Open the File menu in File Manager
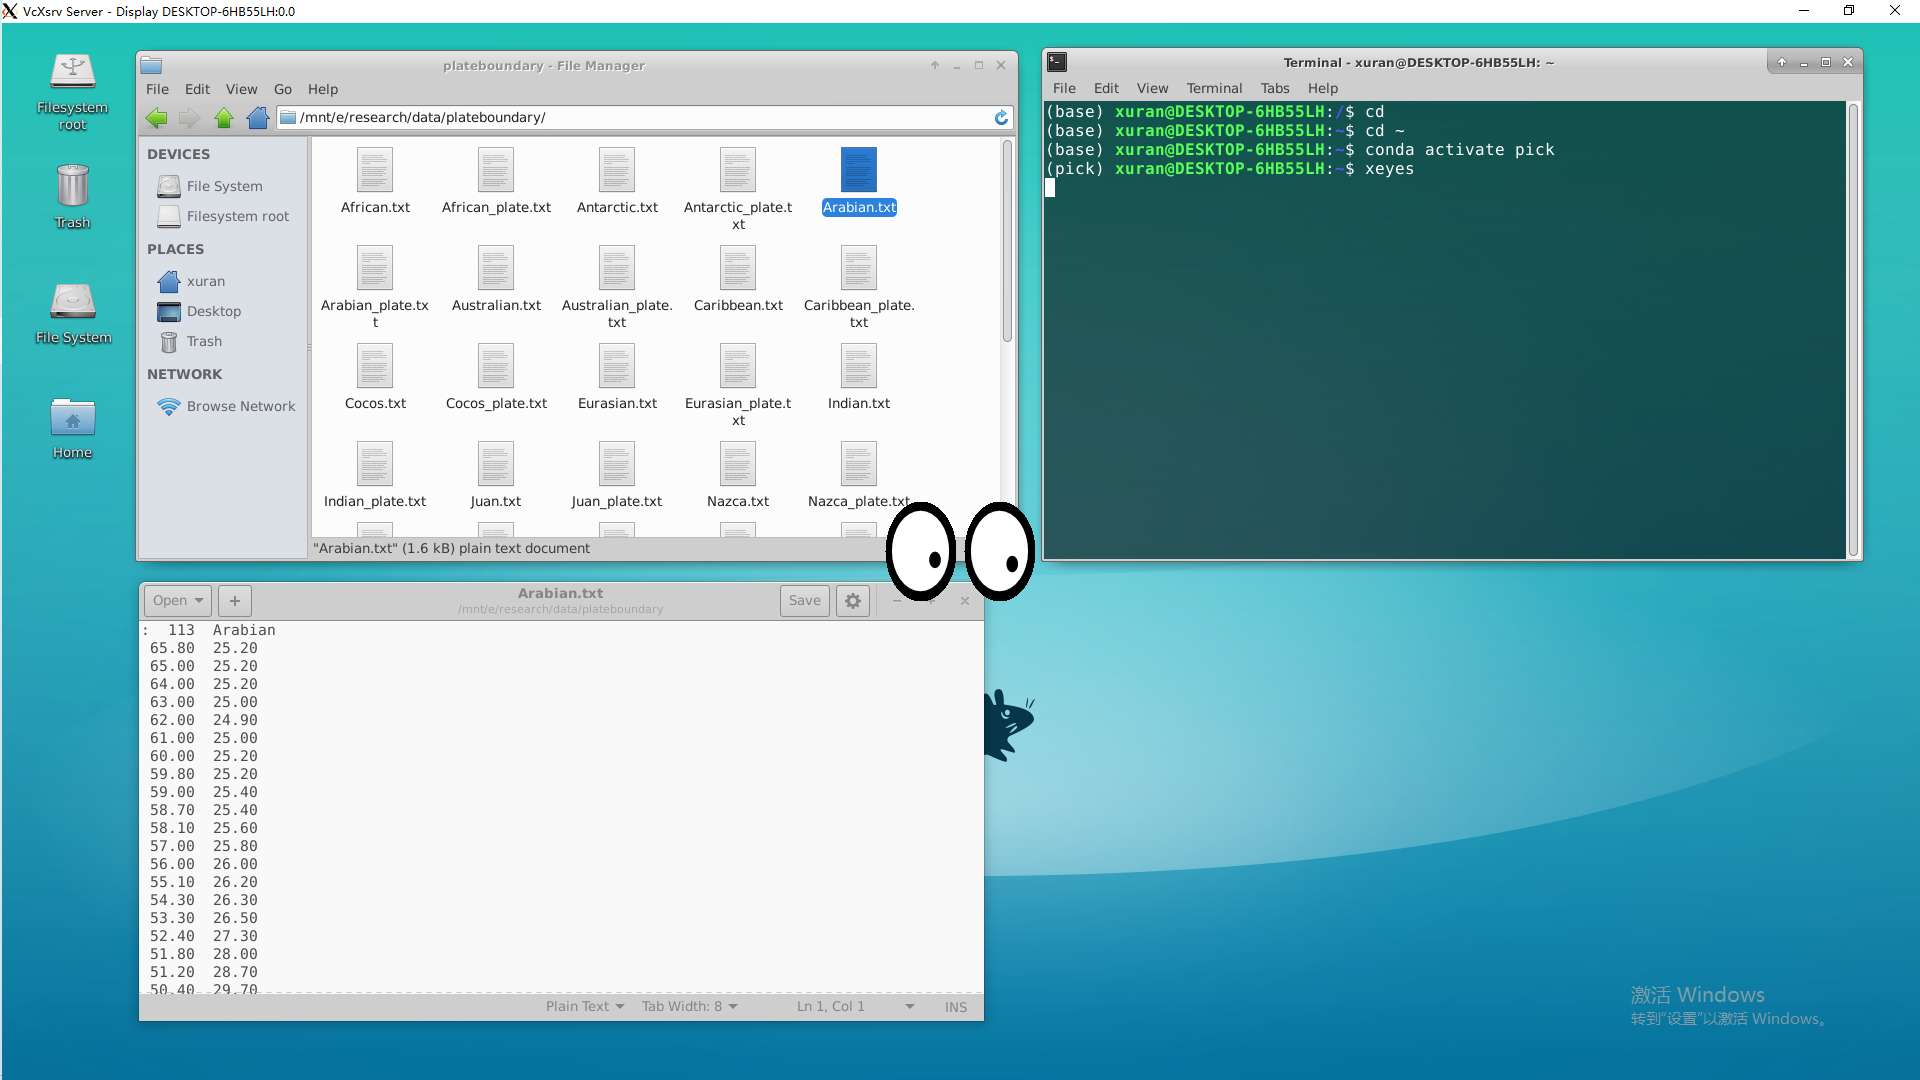Screen dimensions: 1920x1080 point(157,89)
